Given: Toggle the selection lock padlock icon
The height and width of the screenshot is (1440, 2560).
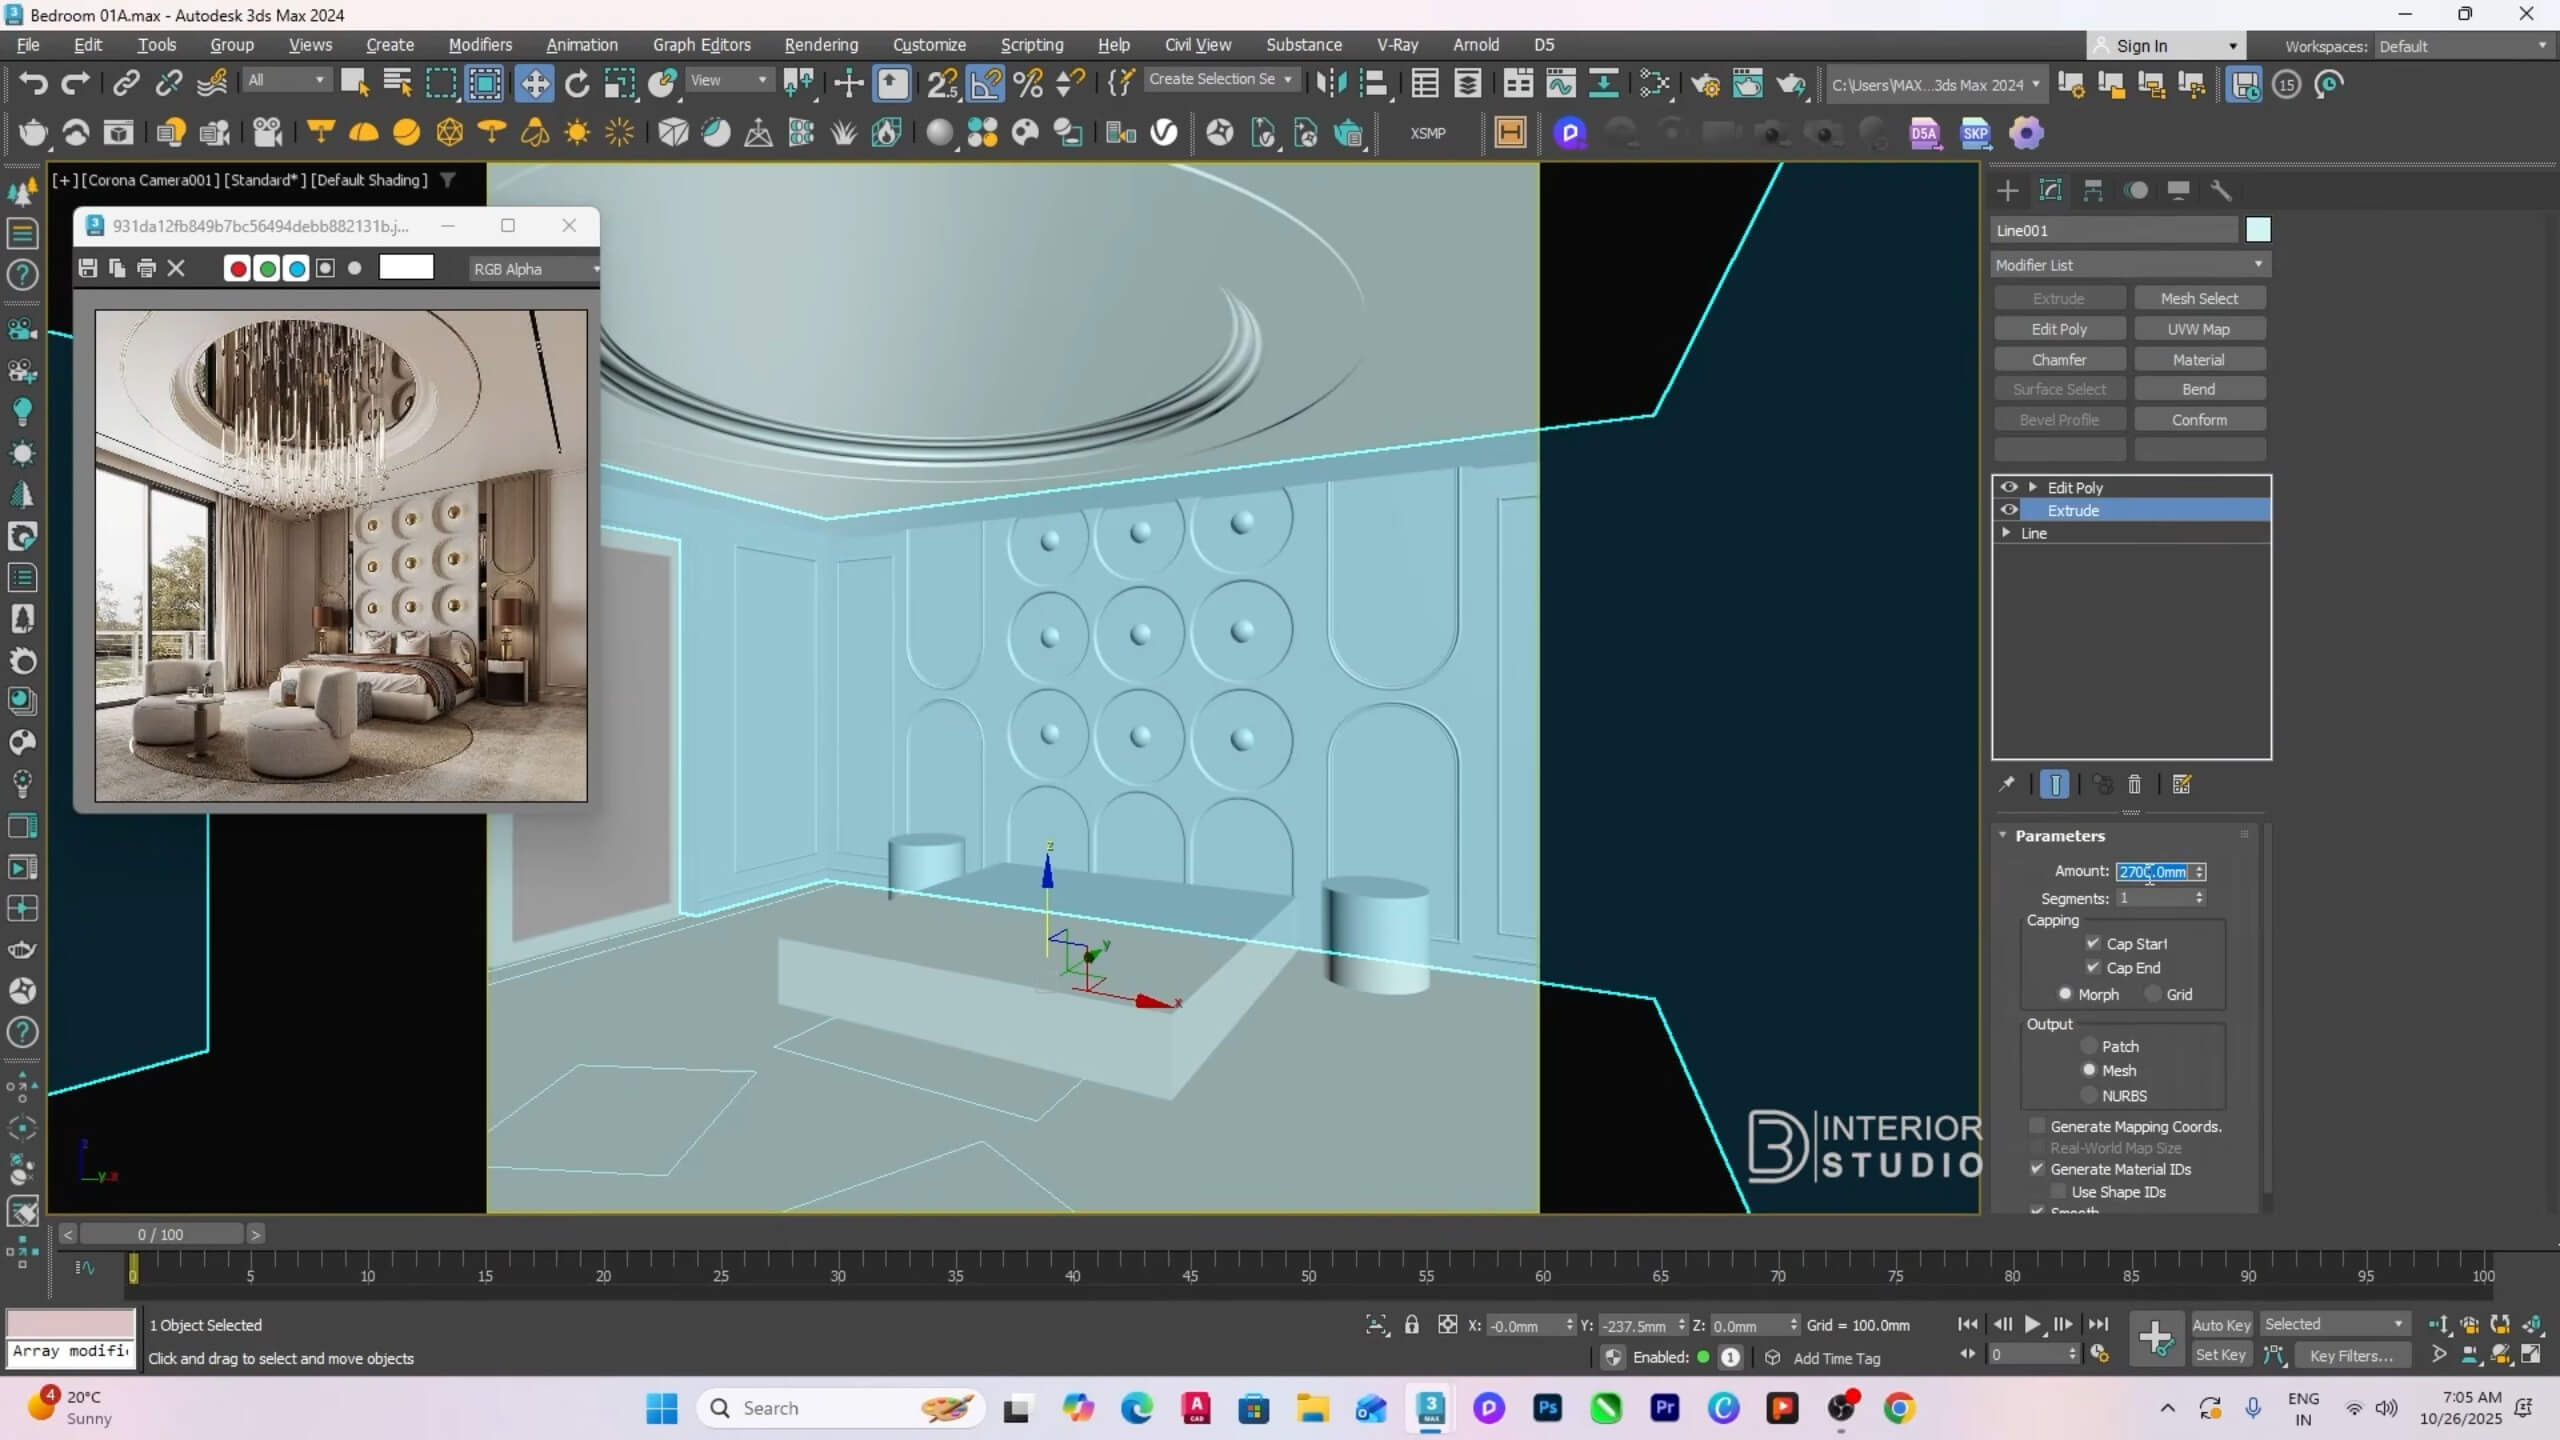Looking at the screenshot, I should [x=1411, y=1325].
